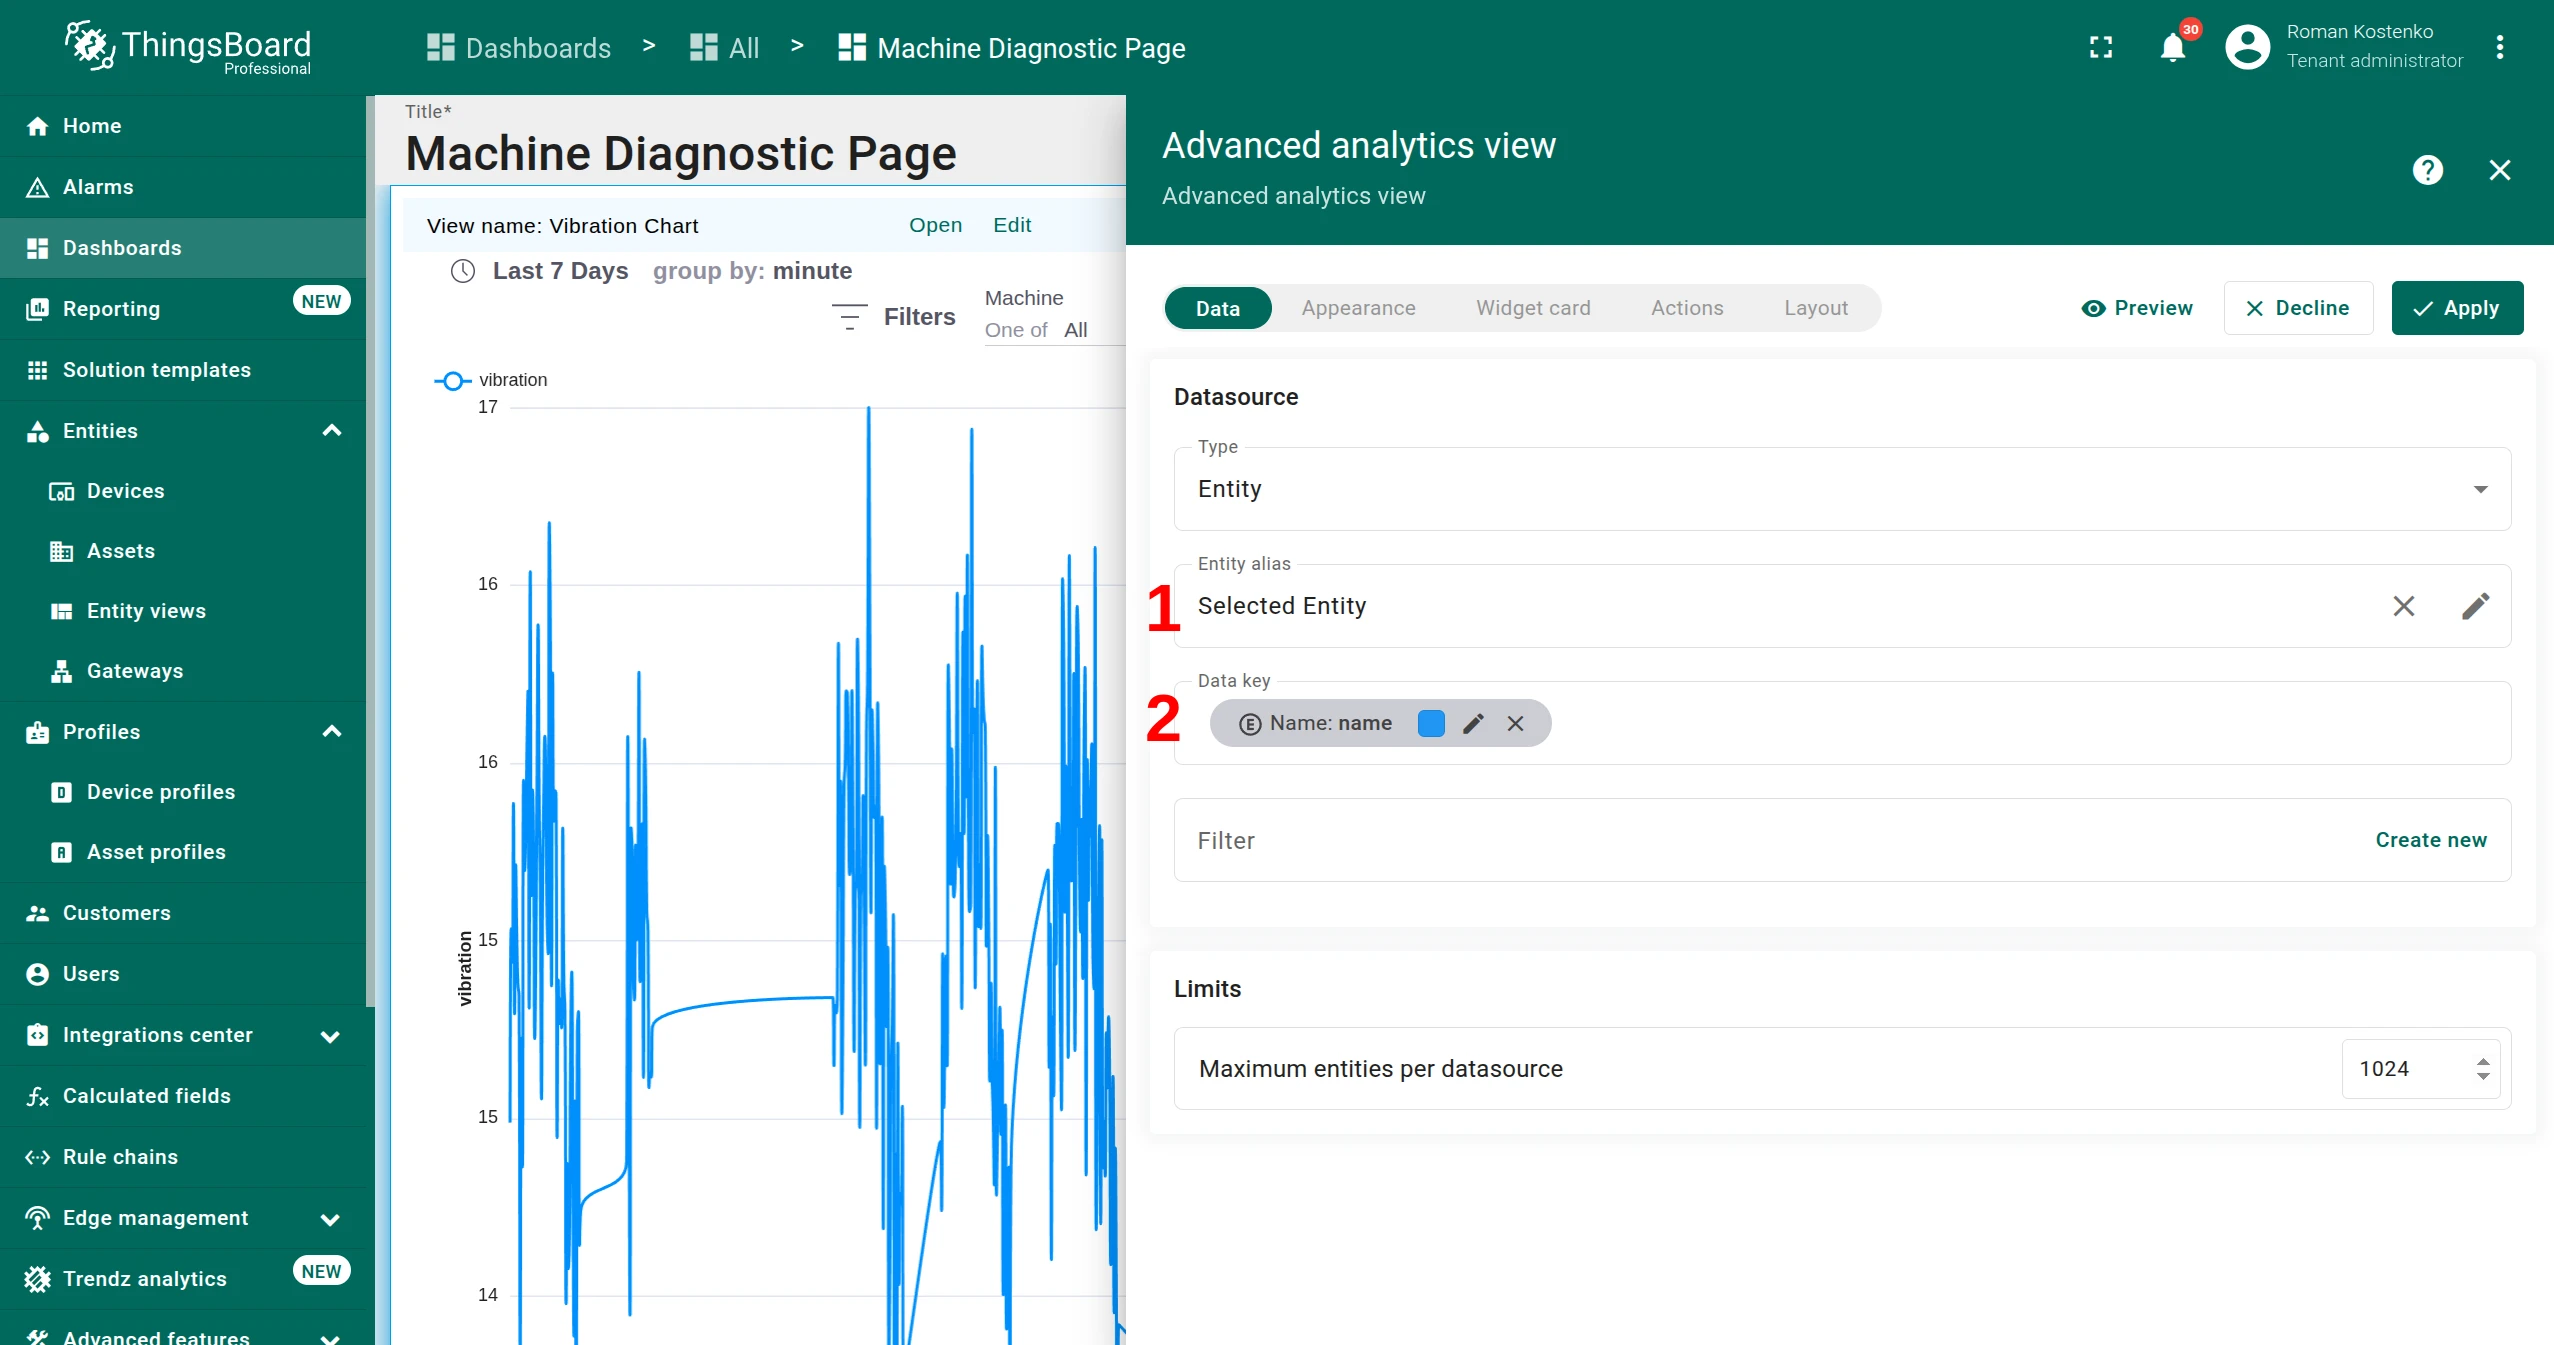Switch to the Widget card tab

tap(1533, 308)
